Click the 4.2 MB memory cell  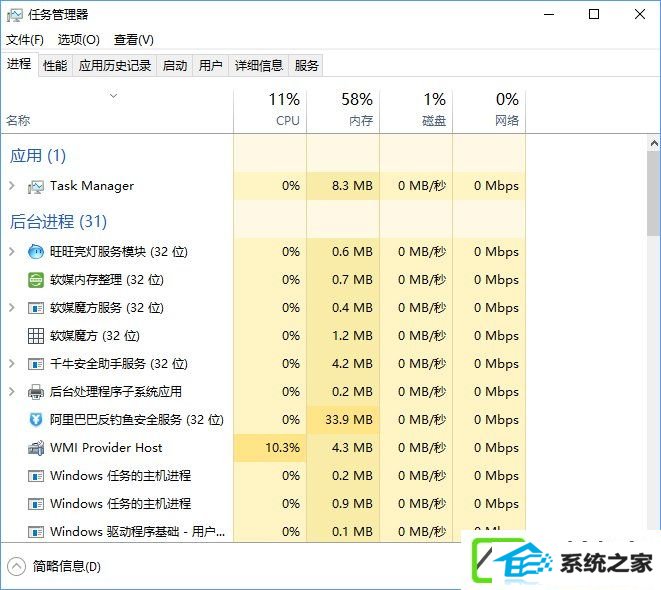click(343, 364)
